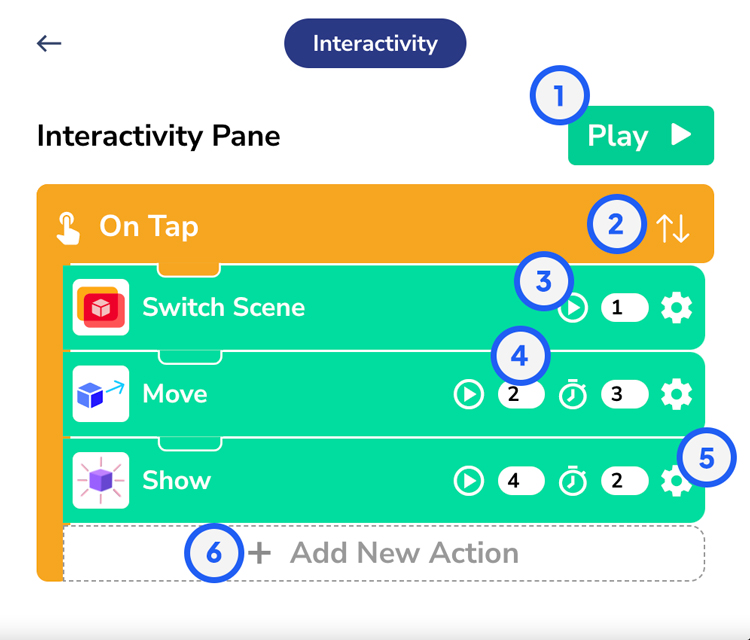Open the Interactivity tab pill
The width and height of the screenshot is (750, 640).
pyautogui.click(x=375, y=43)
